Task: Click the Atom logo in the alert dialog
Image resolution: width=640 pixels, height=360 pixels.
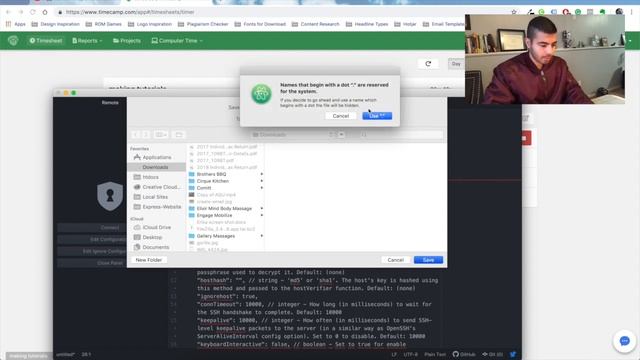Action: [261, 94]
